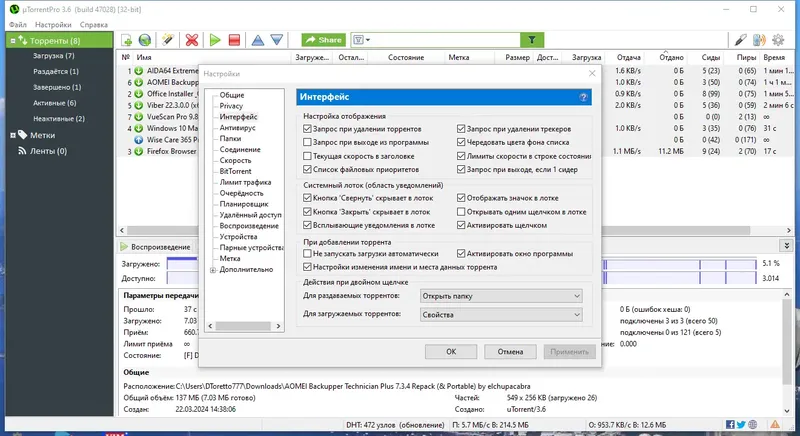
Task: Move torrent up the queue with up-arrow icon
Action: click(258, 40)
